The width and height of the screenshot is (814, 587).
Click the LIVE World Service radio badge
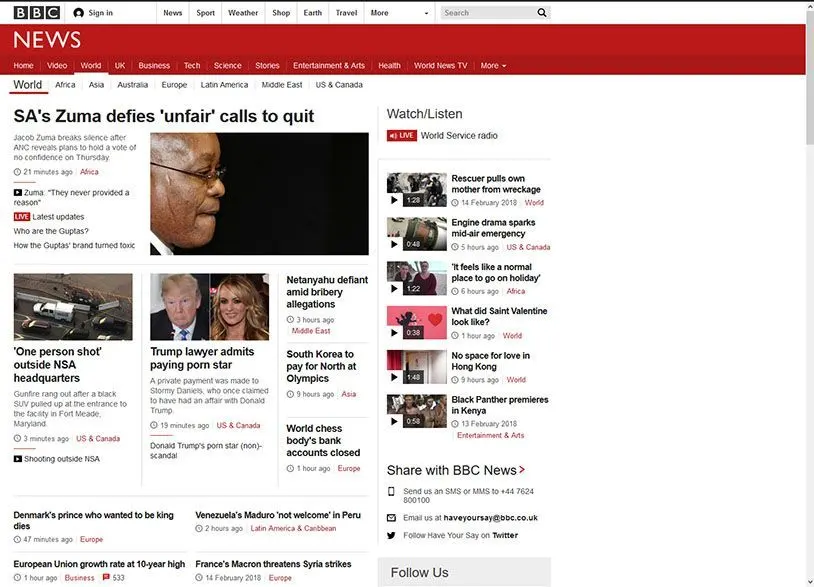(401, 135)
